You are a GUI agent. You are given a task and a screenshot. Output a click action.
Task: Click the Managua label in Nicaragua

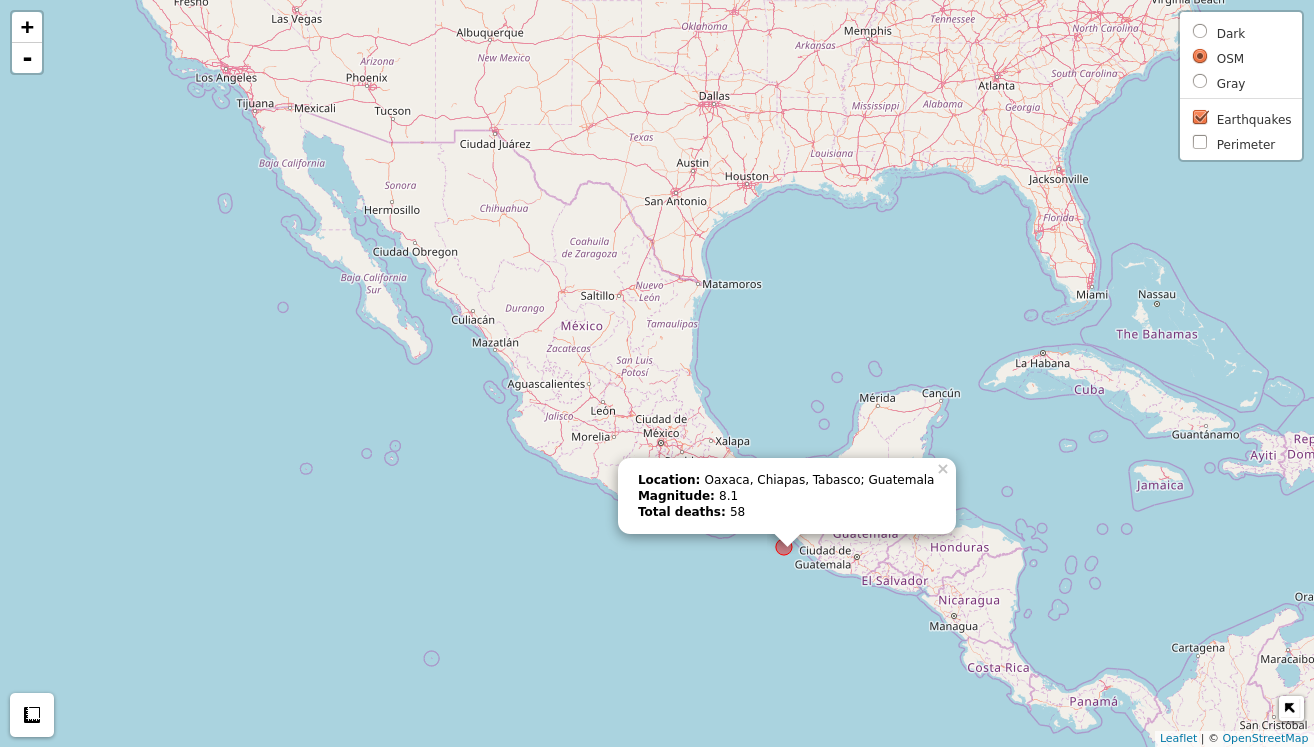tap(953, 627)
